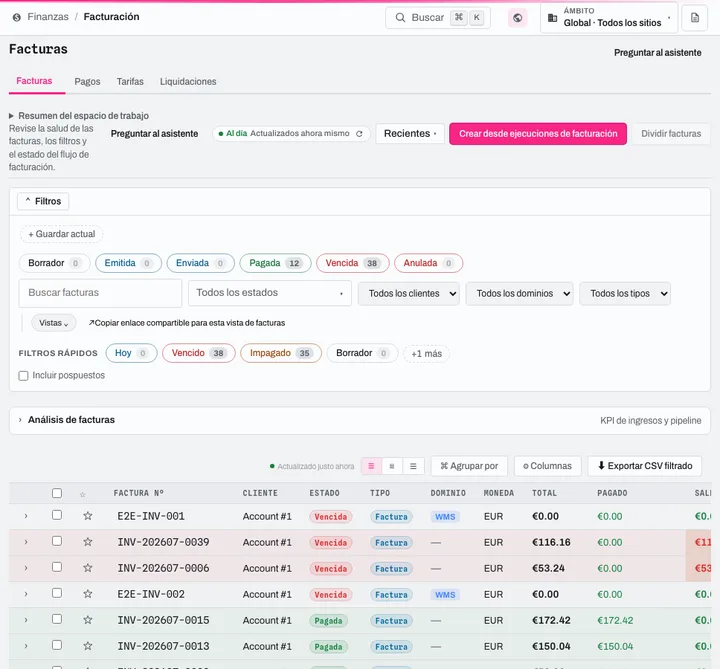Check the box for INV-202607-0006
This screenshot has height=669, width=720.
point(57,567)
